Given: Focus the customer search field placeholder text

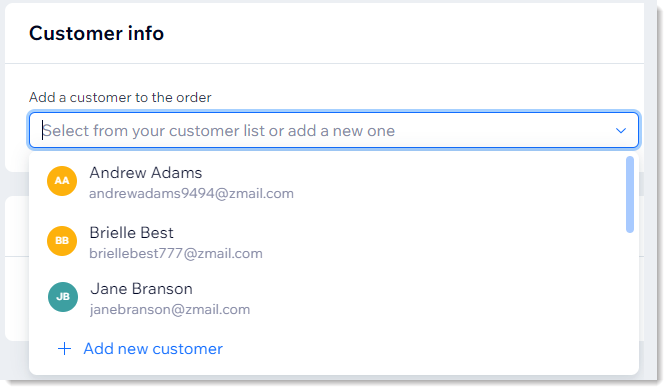Looking at the screenshot, I should 218,131.
